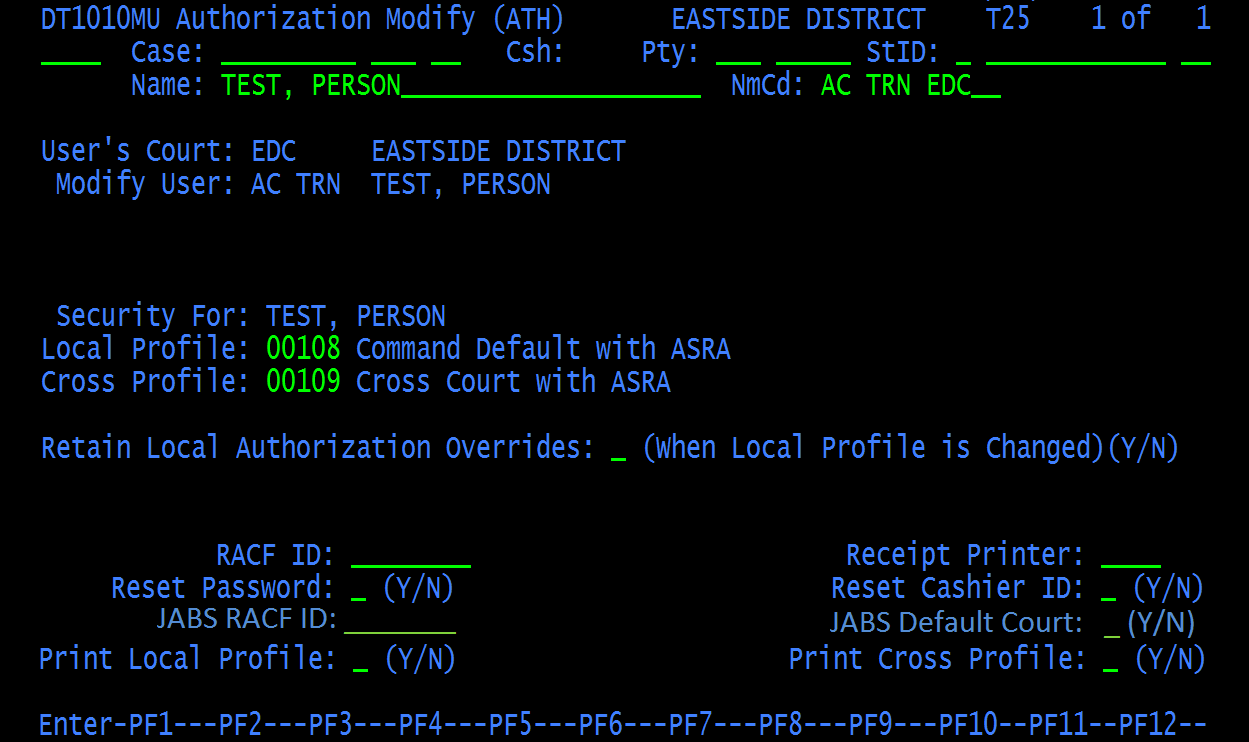Click the Cross Profile value 00109
Viewport: 1249px width, 742px height.
pyautogui.click(x=302, y=382)
